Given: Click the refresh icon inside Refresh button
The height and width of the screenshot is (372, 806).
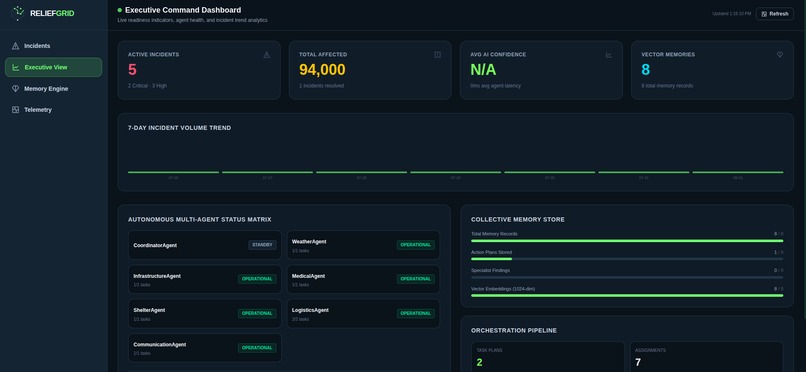Looking at the screenshot, I should coord(764,14).
